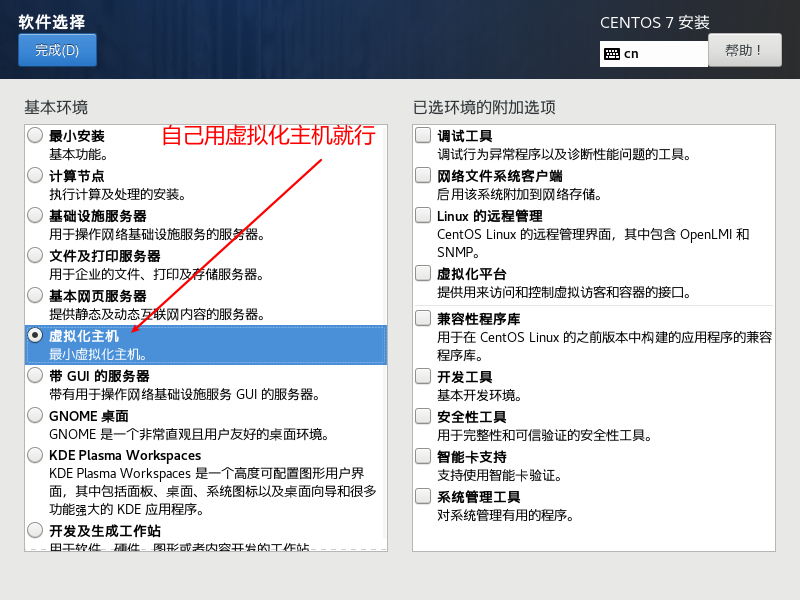Click description GNOME 是一个非常直观且用户友好的桌面环境。
The width and height of the screenshot is (800, 600).
click(189, 434)
